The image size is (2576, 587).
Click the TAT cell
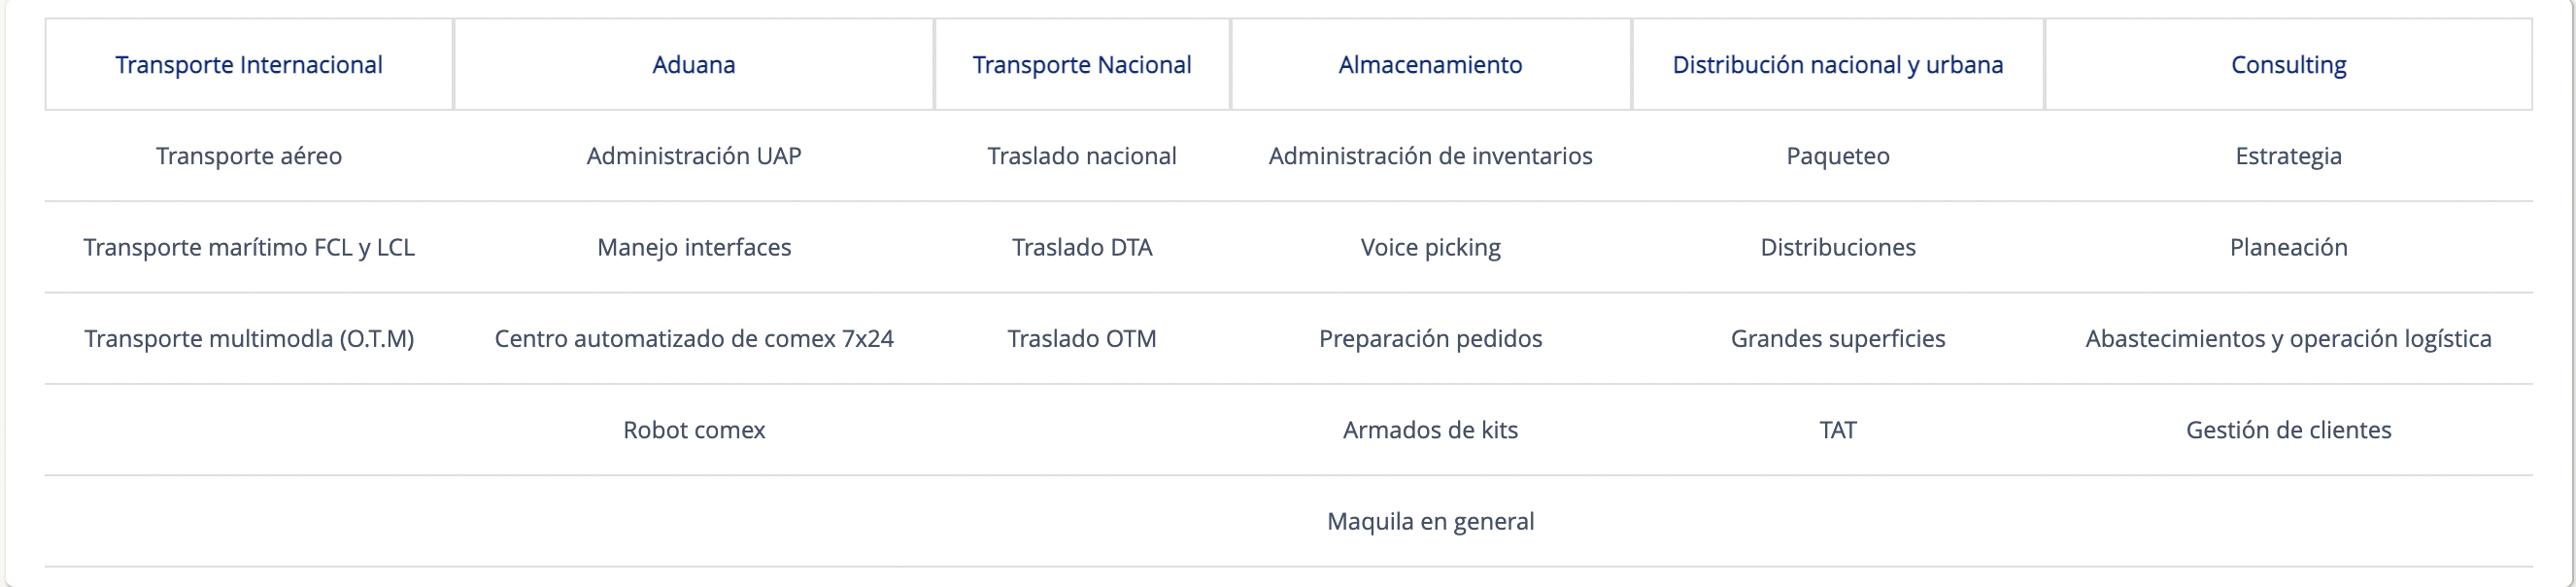pyautogui.click(x=1838, y=430)
